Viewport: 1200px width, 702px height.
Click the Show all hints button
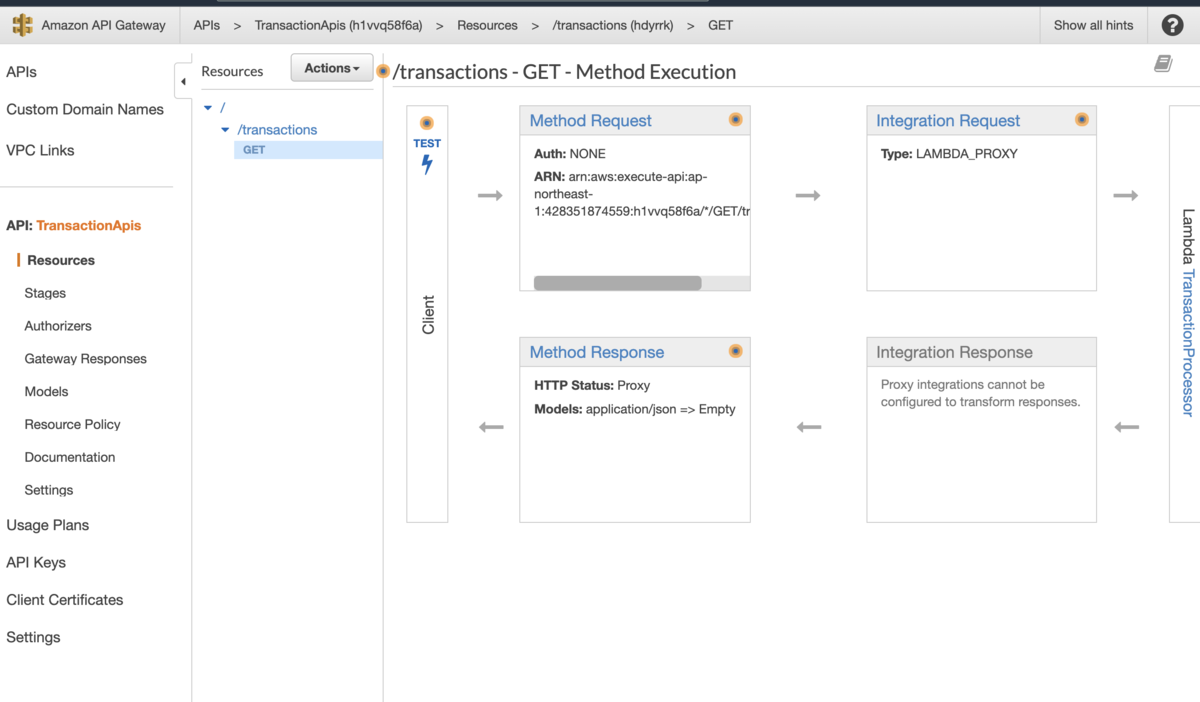[x=1093, y=25]
